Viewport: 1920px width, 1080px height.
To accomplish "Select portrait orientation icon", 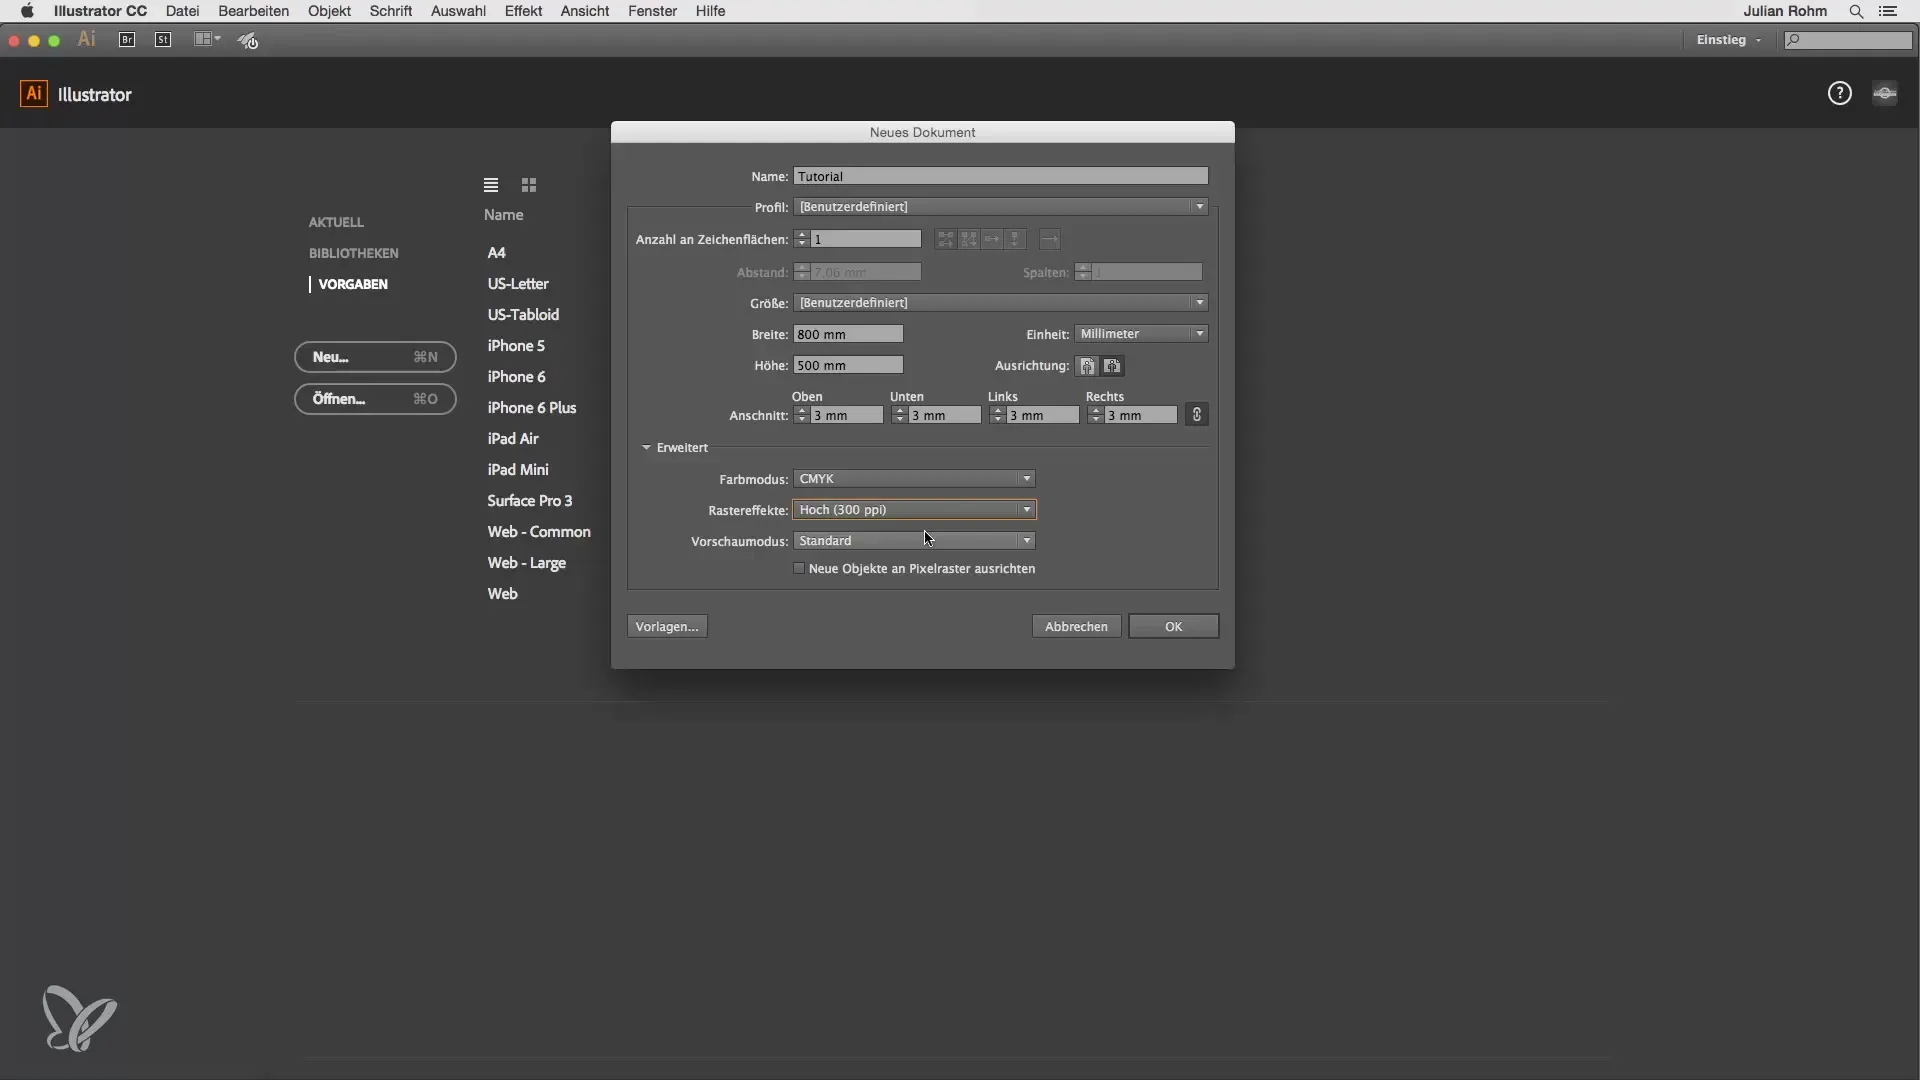I will [x=1087, y=366].
